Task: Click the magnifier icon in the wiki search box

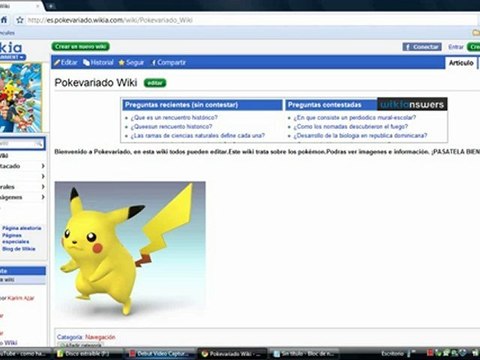Action: (x=39, y=144)
